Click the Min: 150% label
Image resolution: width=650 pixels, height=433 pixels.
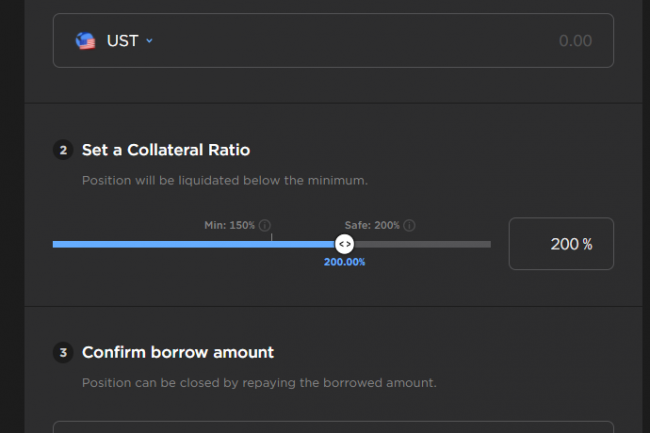click(x=229, y=226)
